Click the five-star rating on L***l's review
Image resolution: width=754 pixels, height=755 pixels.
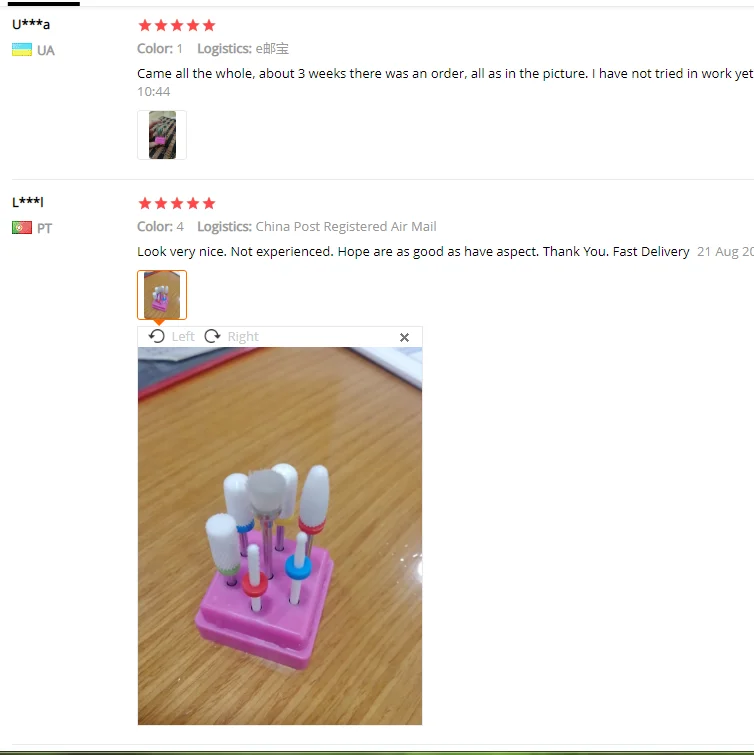tap(177, 203)
